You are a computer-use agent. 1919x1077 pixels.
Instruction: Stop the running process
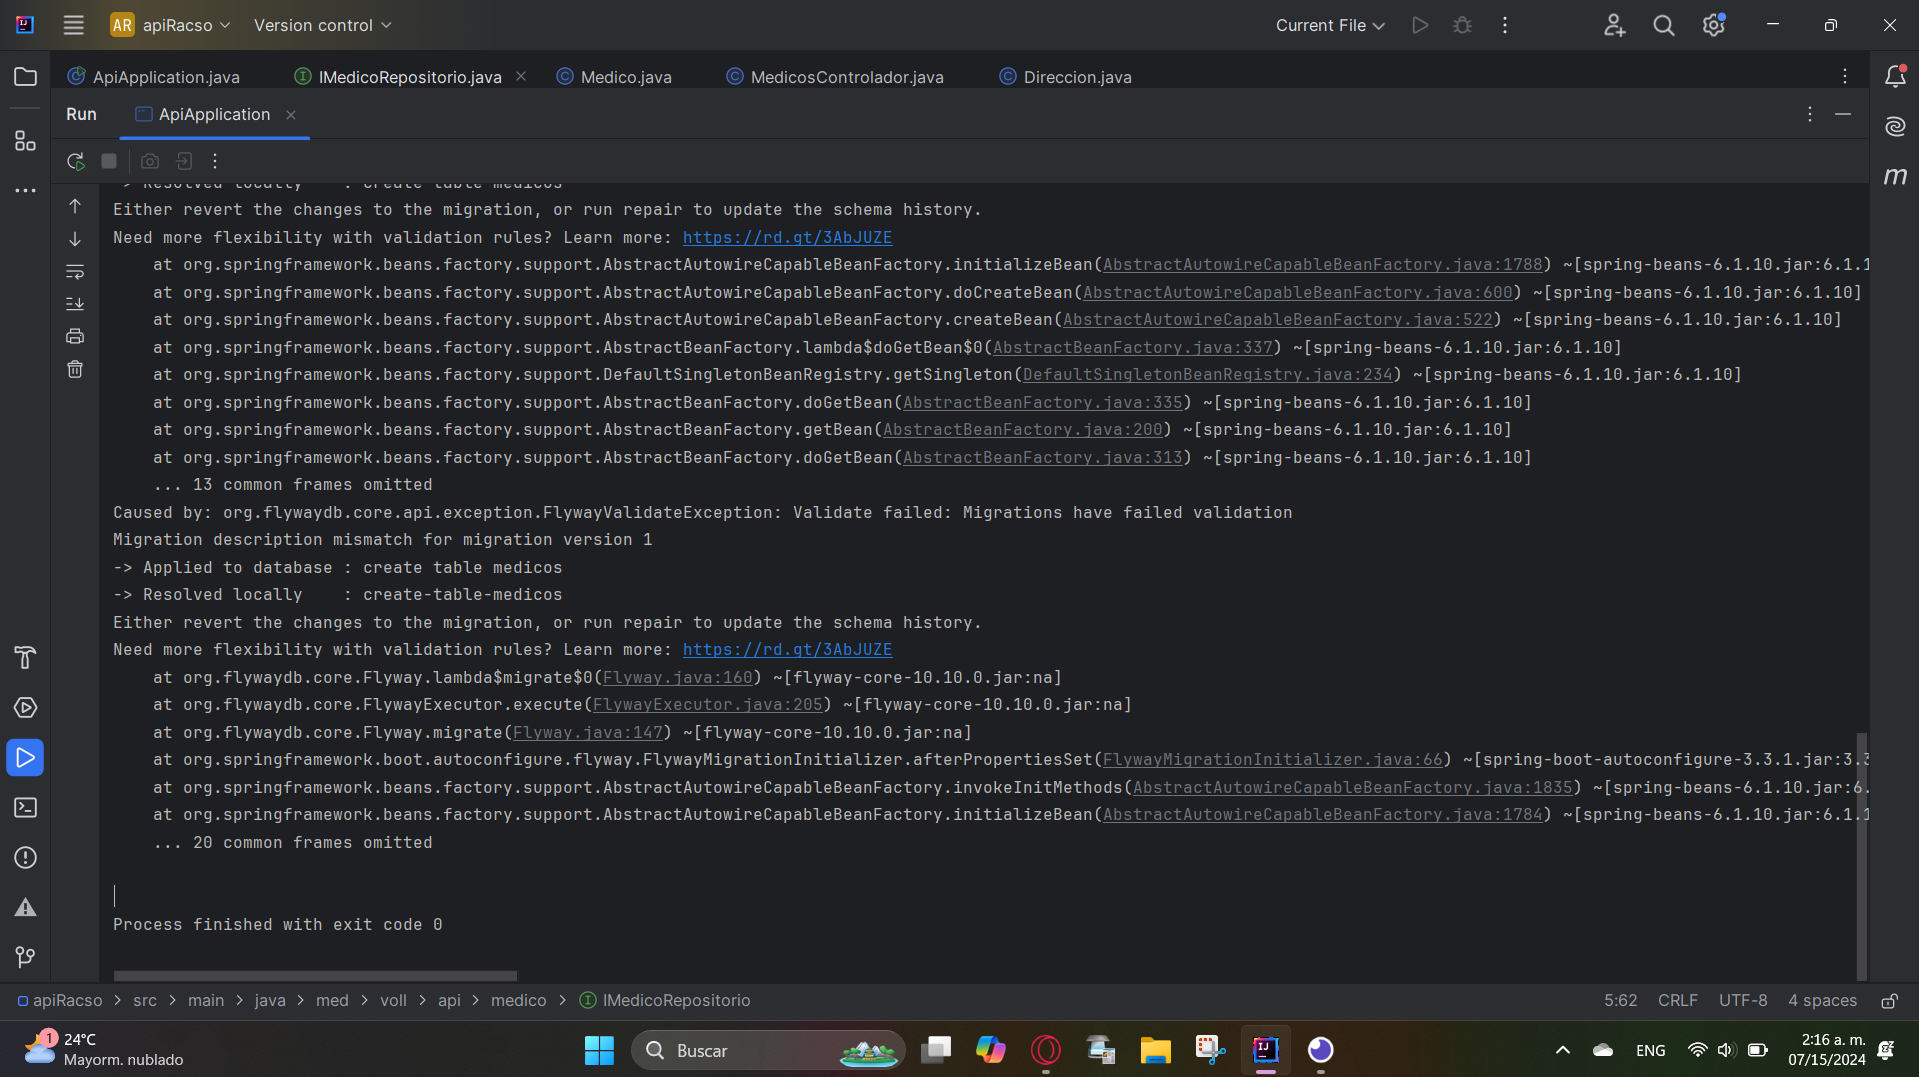pos(109,161)
